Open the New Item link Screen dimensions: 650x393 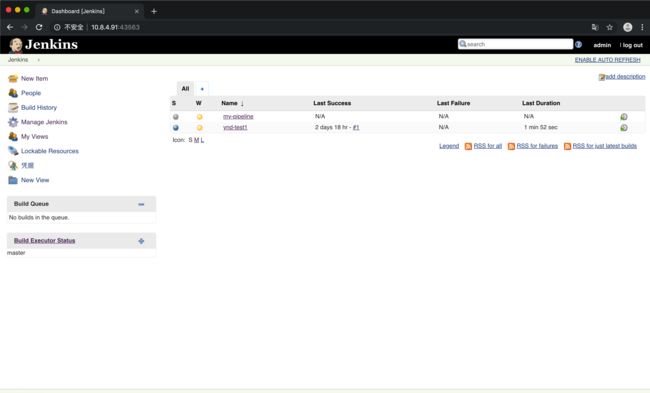click(x=34, y=78)
